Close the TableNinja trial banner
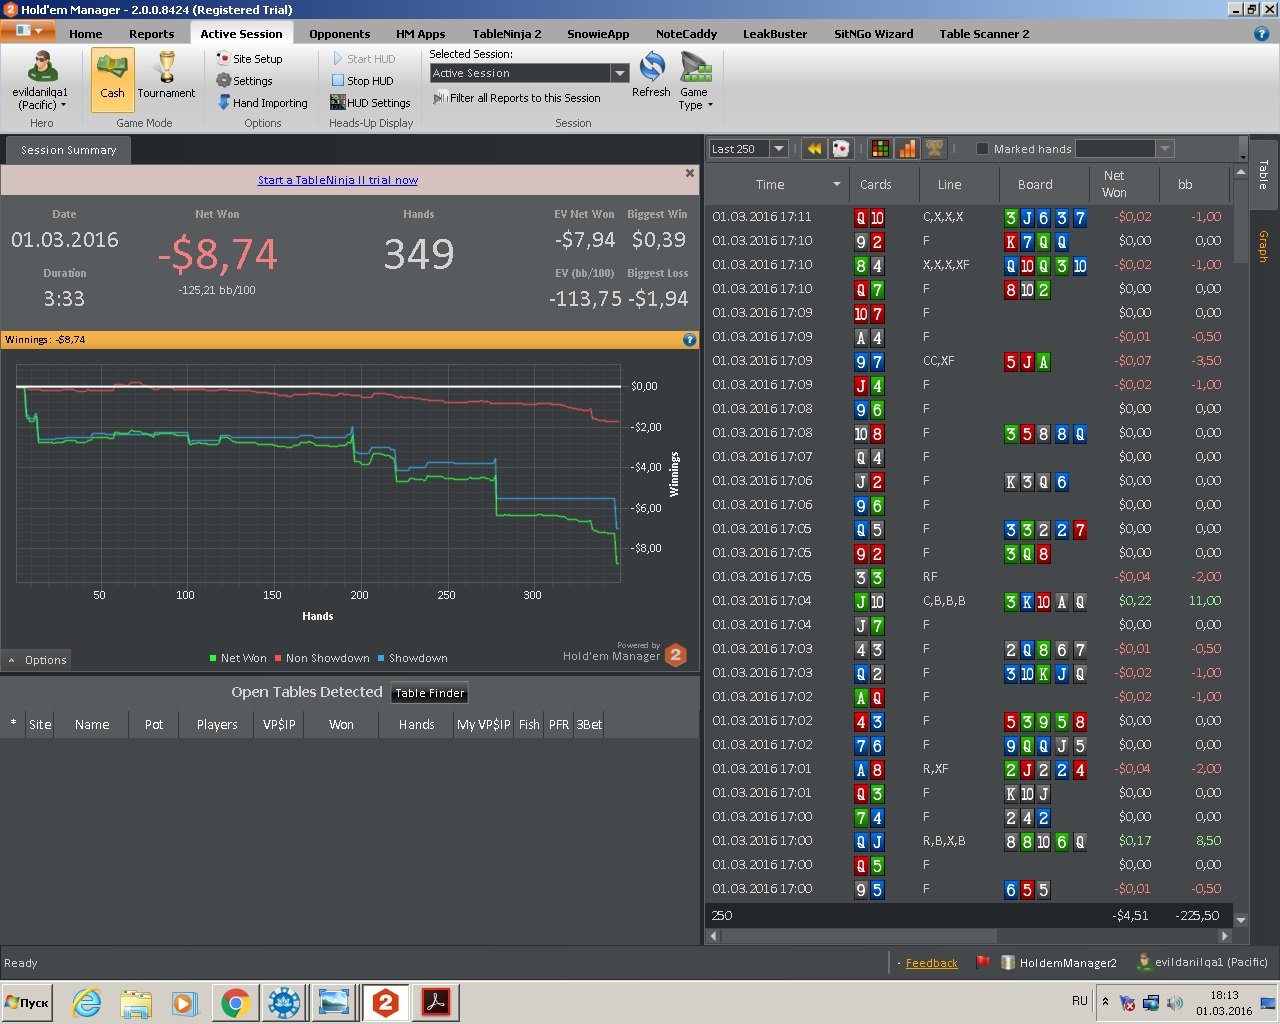This screenshot has width=1280, height=1024. click(689, 173)
